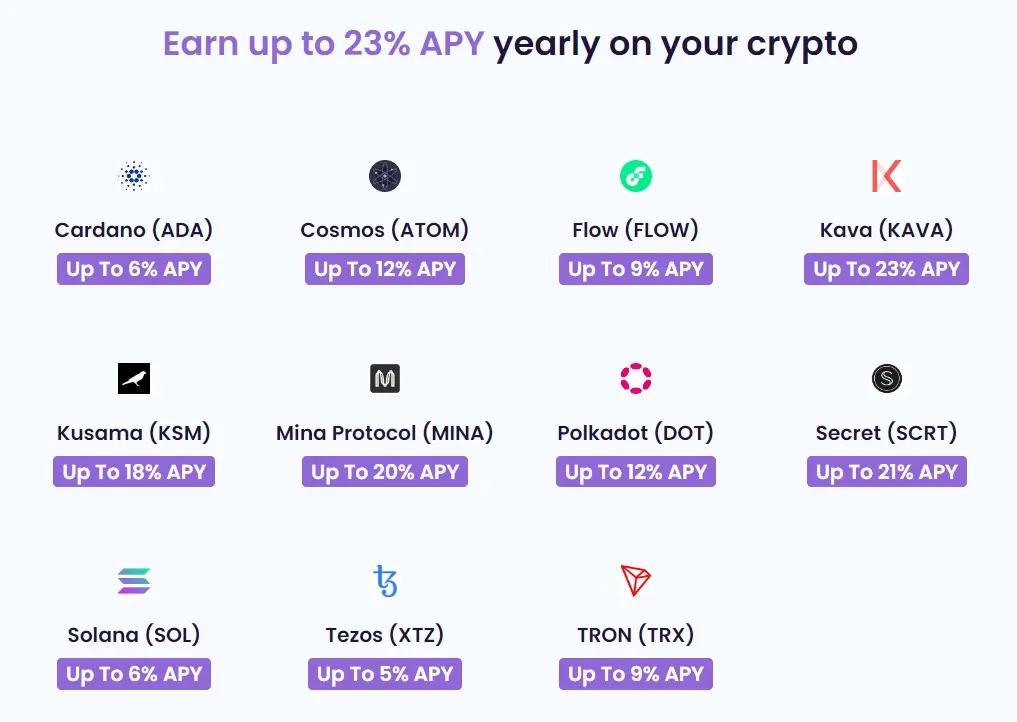Click the pink Polkadot logo icon
The height and width of the screenshot is (722, 1017).
[635, 378]
